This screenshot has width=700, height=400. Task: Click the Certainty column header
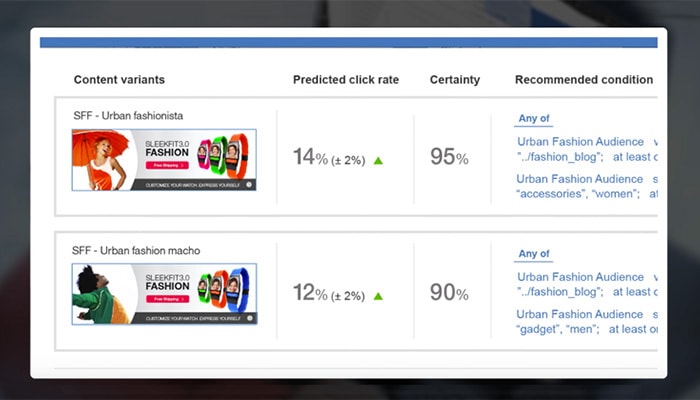tap(454, 80)
